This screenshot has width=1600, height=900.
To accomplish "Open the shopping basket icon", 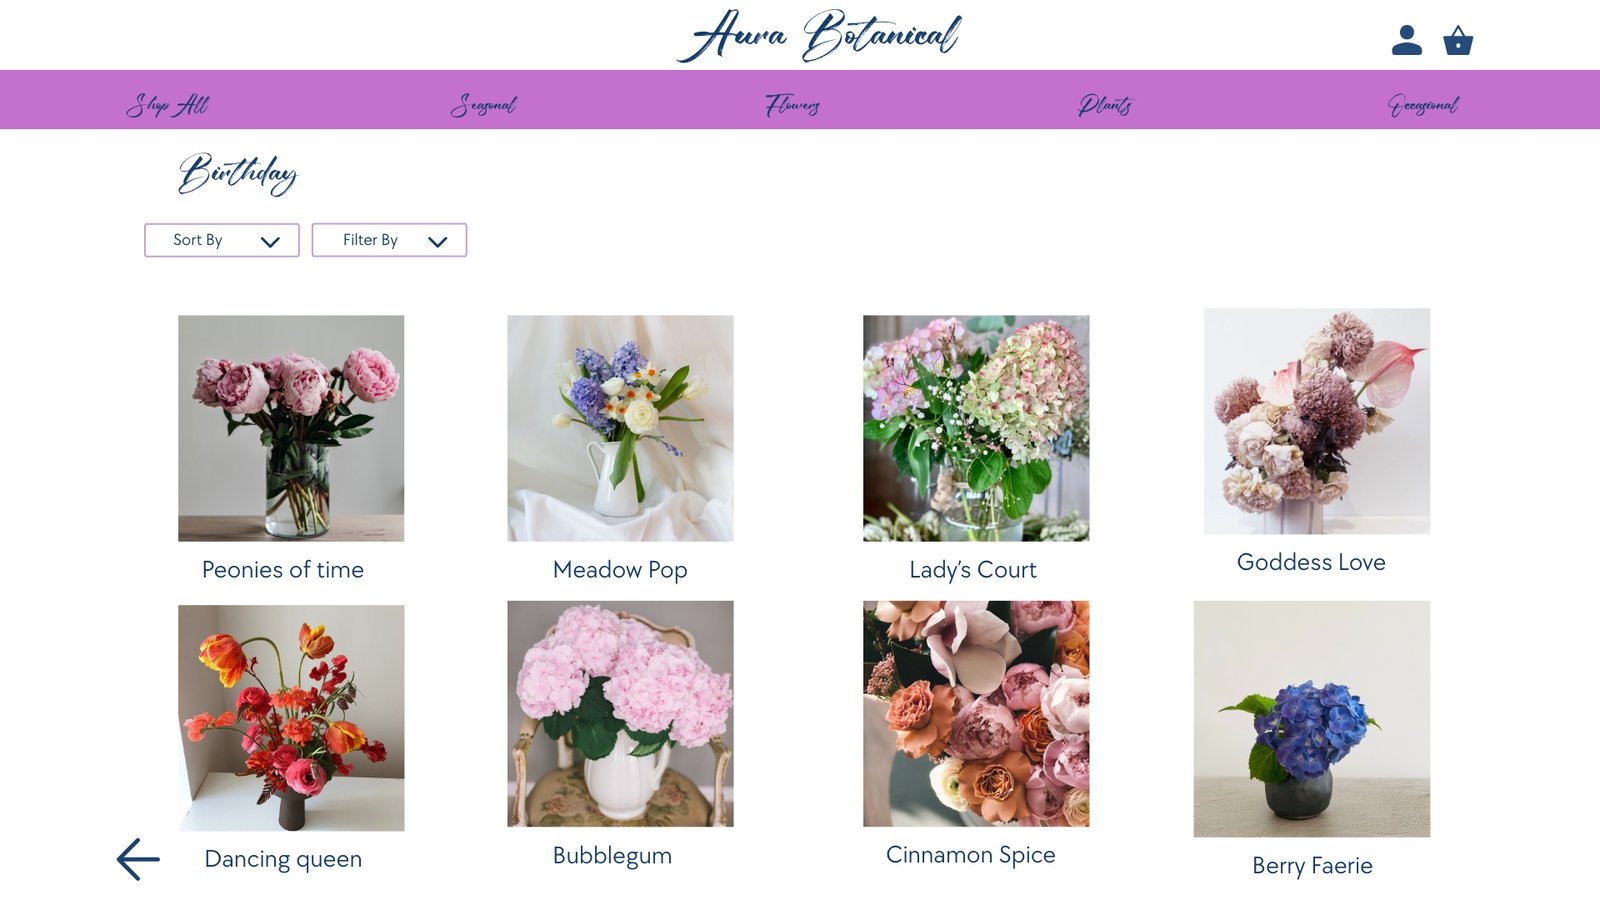I will click(x=1458, y=40).
